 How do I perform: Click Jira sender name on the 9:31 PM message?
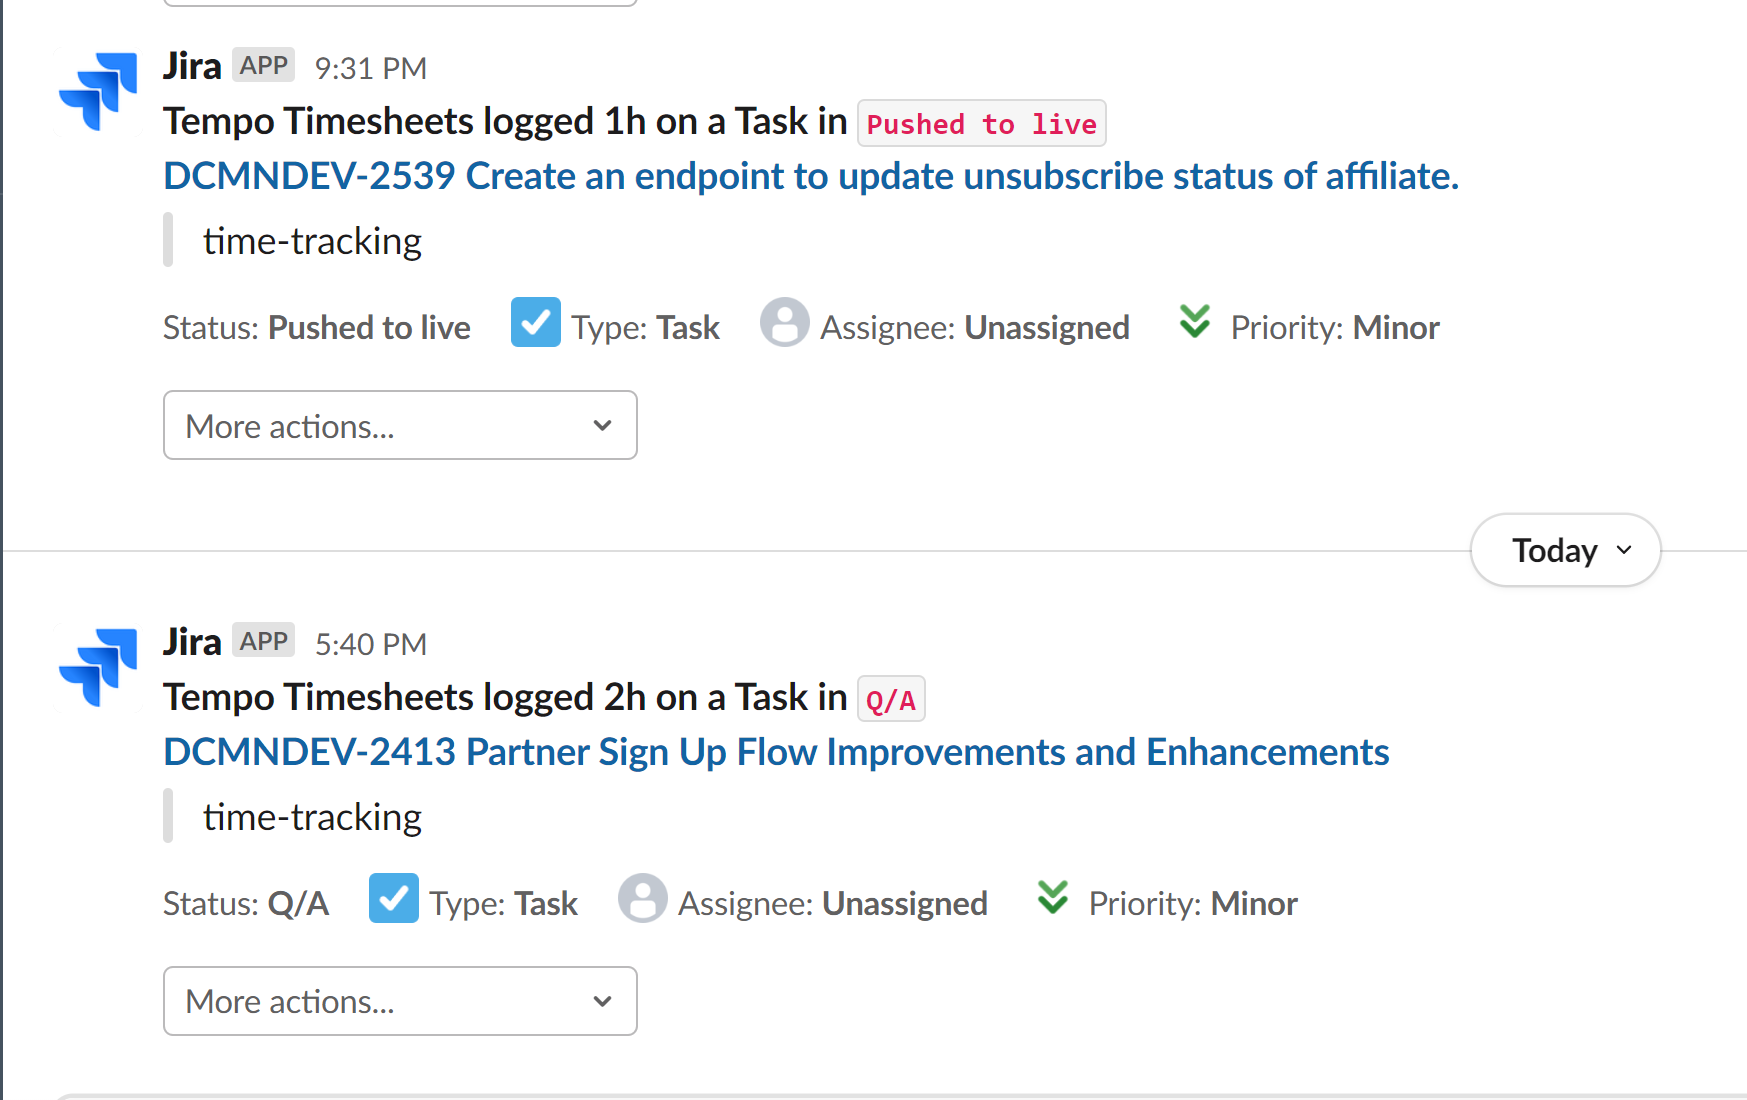tap(192, 66)
